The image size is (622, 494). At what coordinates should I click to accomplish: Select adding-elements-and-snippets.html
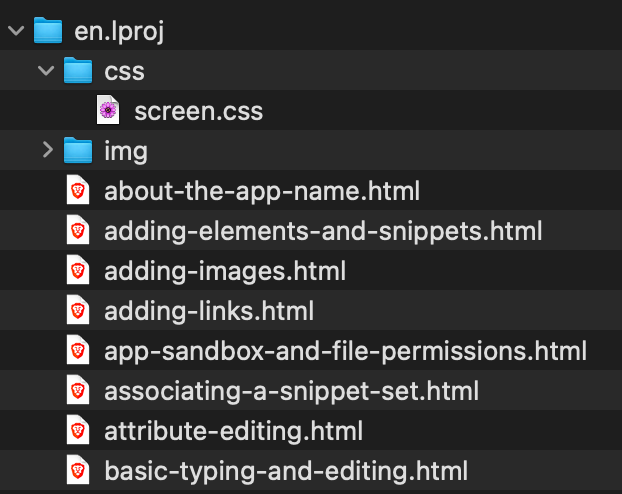pyautogui.click(x=323, y=231)
